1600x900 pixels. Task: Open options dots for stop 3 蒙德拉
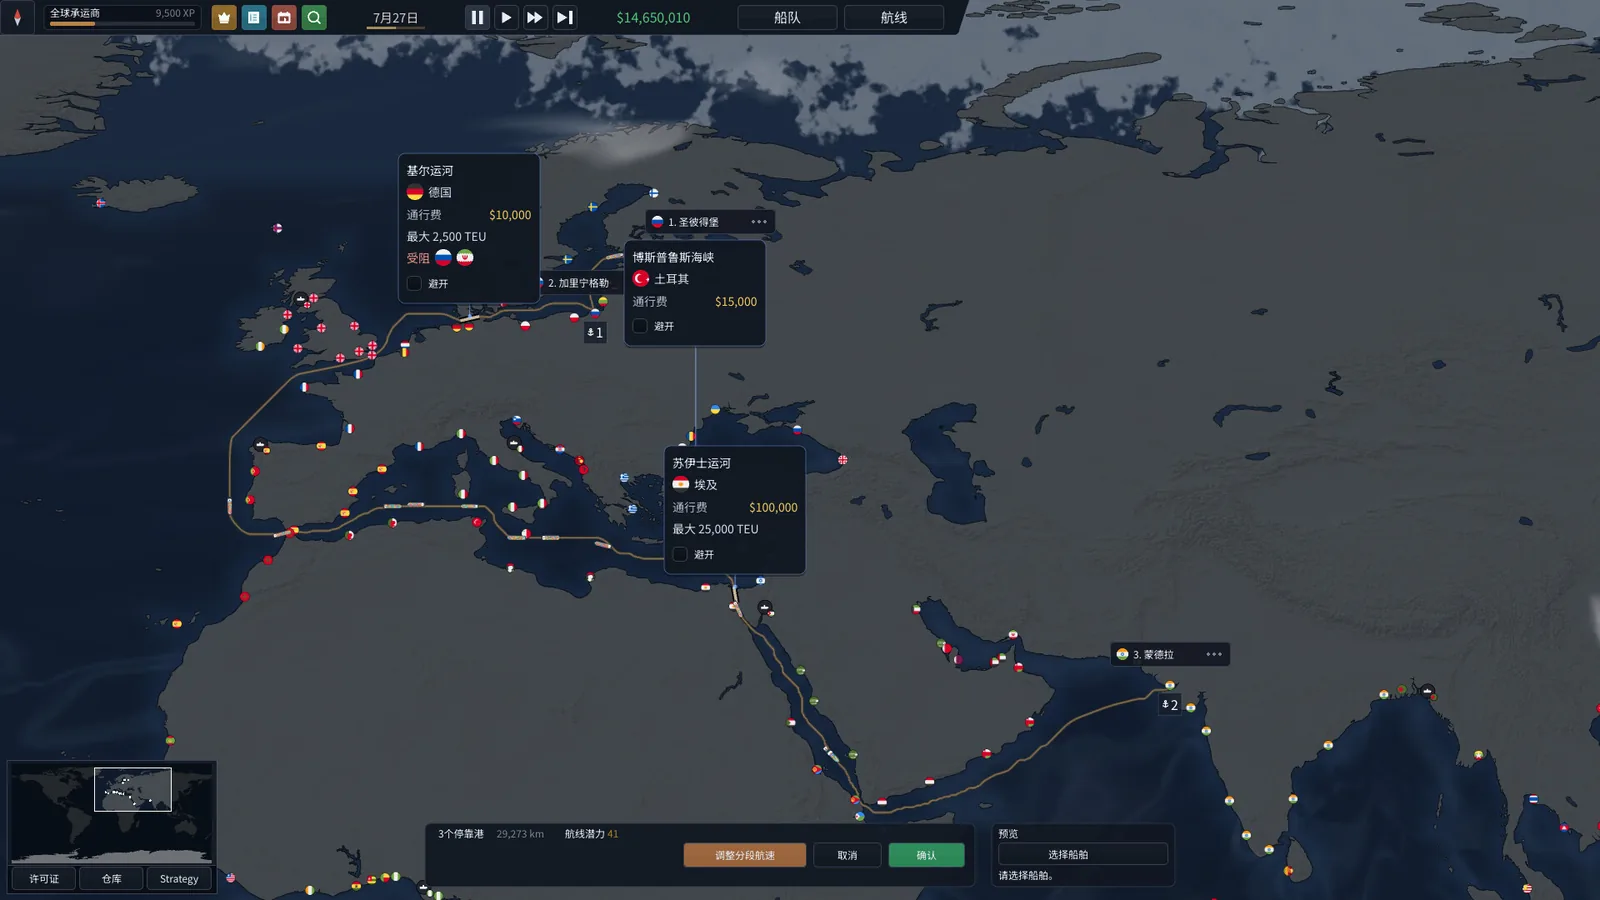point(1214,654)
